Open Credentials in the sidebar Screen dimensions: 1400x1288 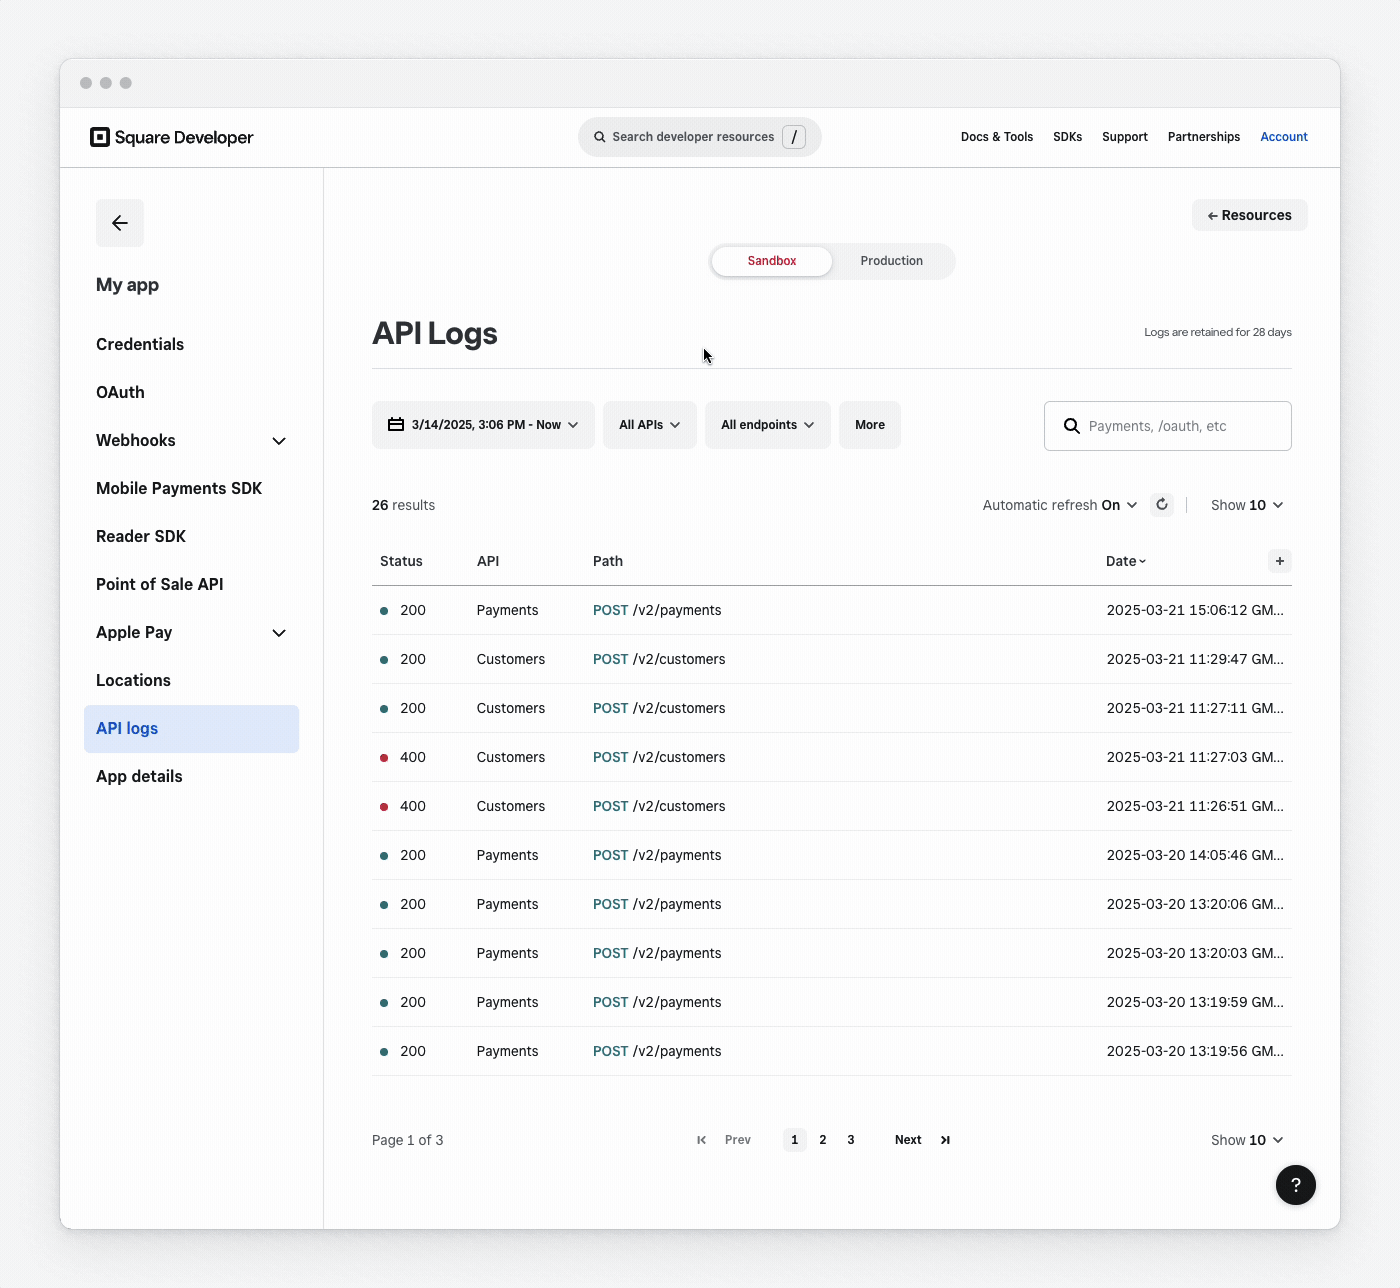coord(140,344)
